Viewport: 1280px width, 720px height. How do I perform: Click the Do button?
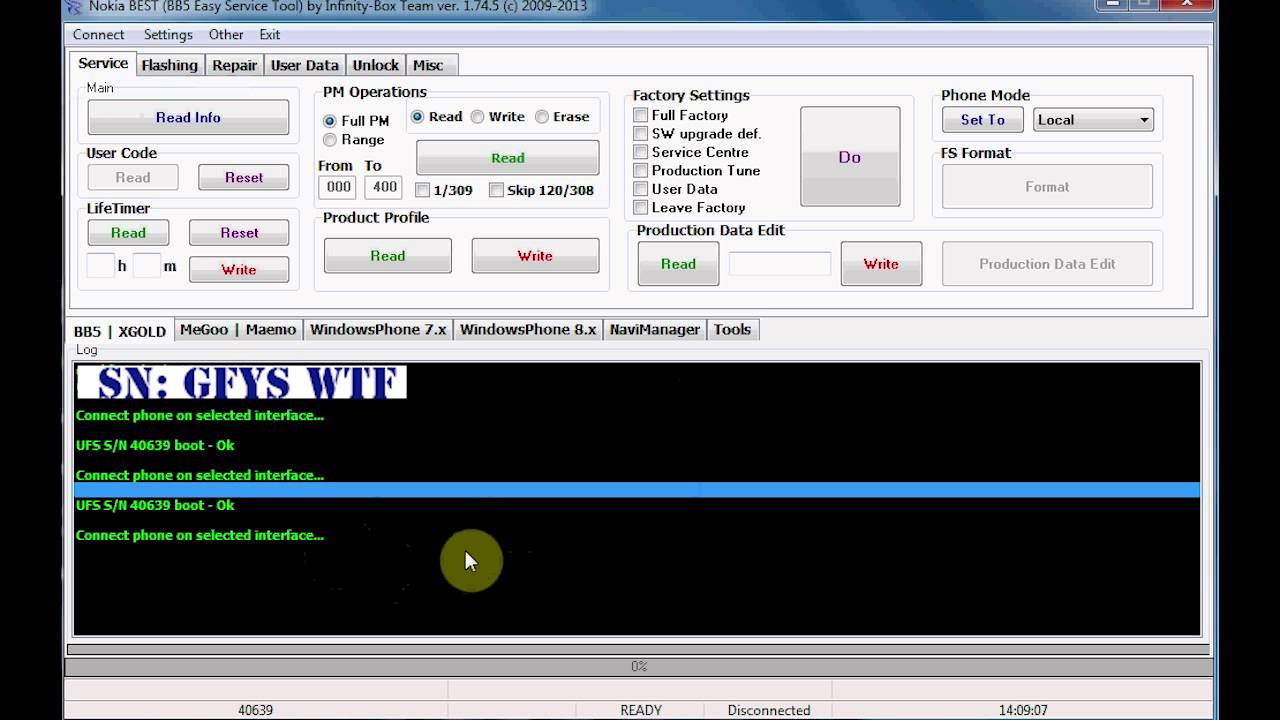850,157
